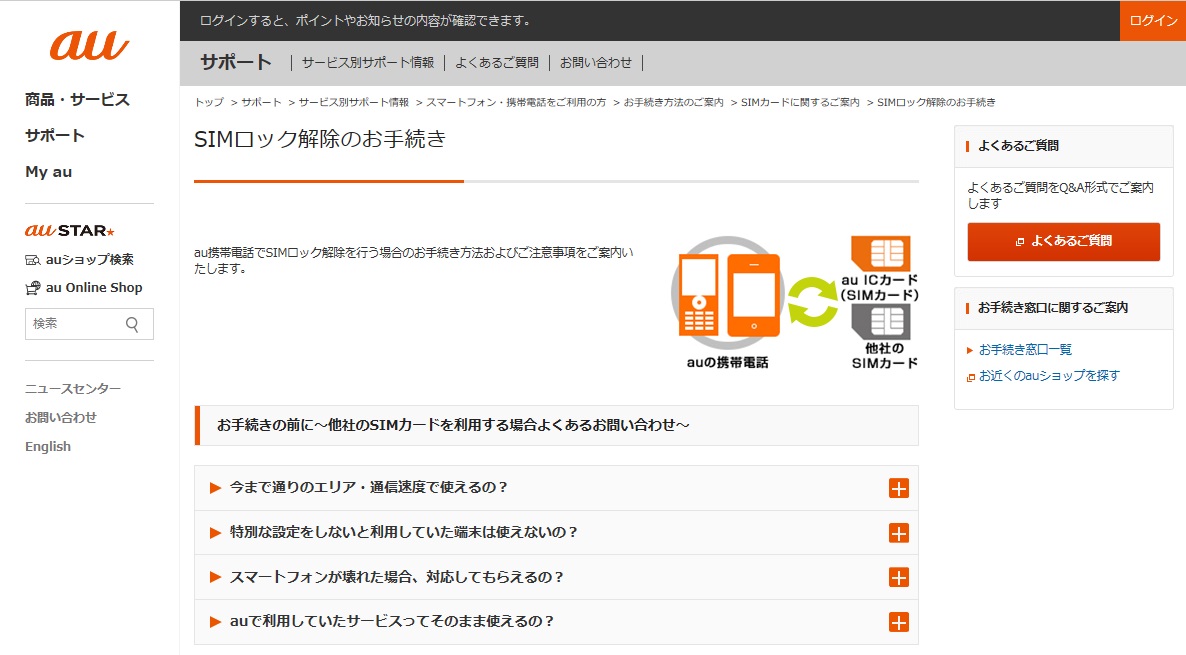Open サポート in side menu
The height and width of the screenshot is (655, 1186).
tap(54, 136)
